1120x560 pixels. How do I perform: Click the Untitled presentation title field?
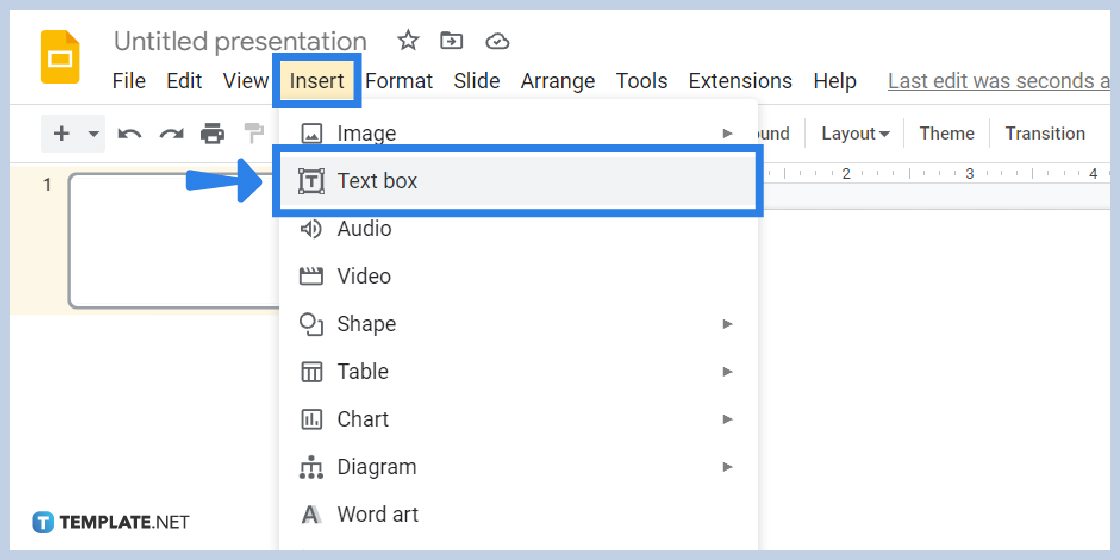[x=240, y=41]
